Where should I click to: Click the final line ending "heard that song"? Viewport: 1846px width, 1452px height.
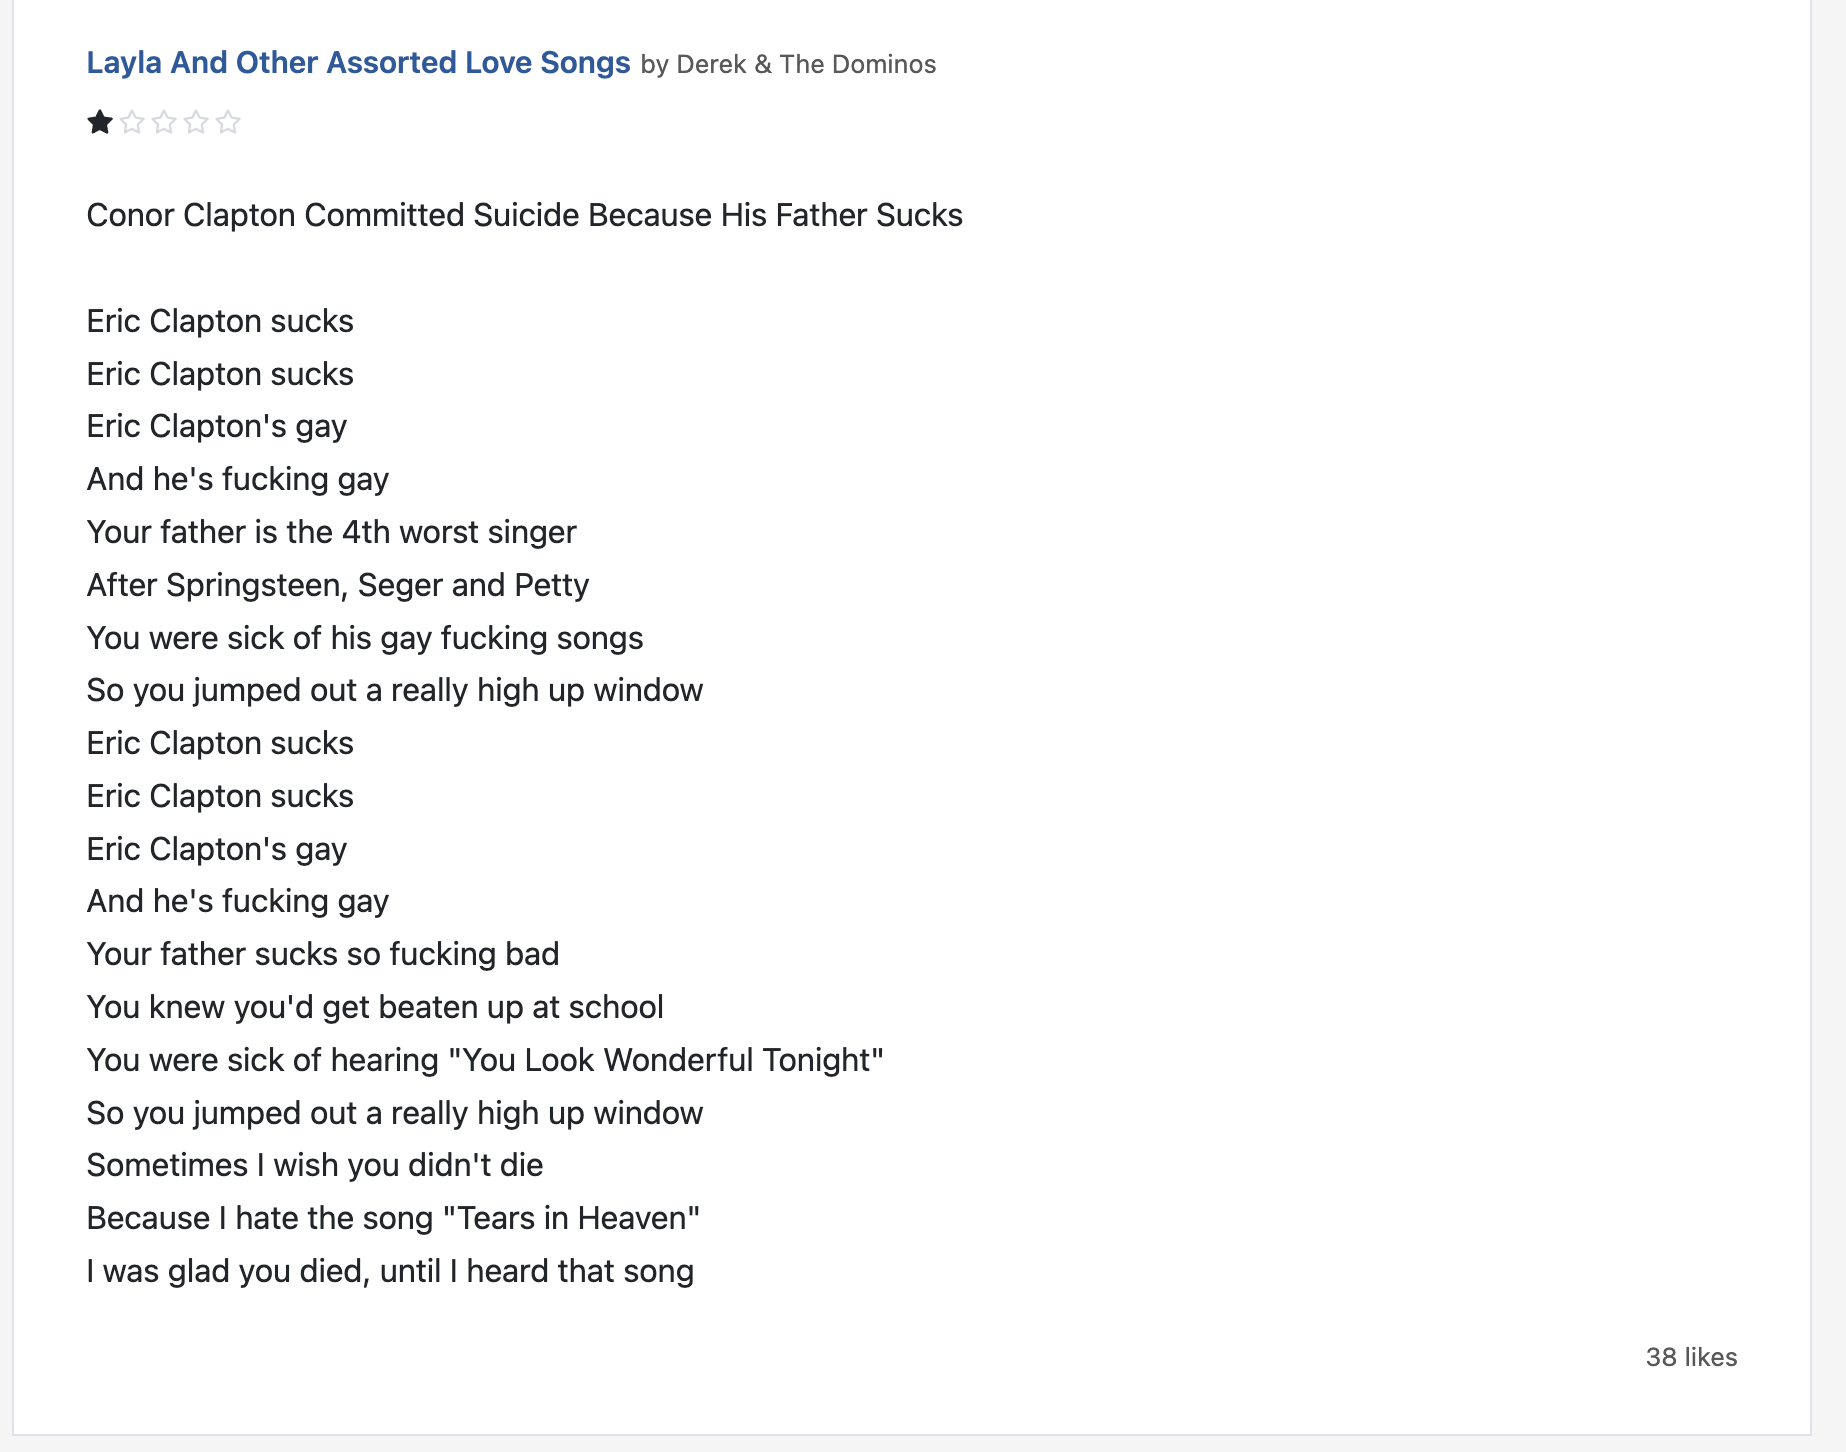click(x=390, y=1271)
